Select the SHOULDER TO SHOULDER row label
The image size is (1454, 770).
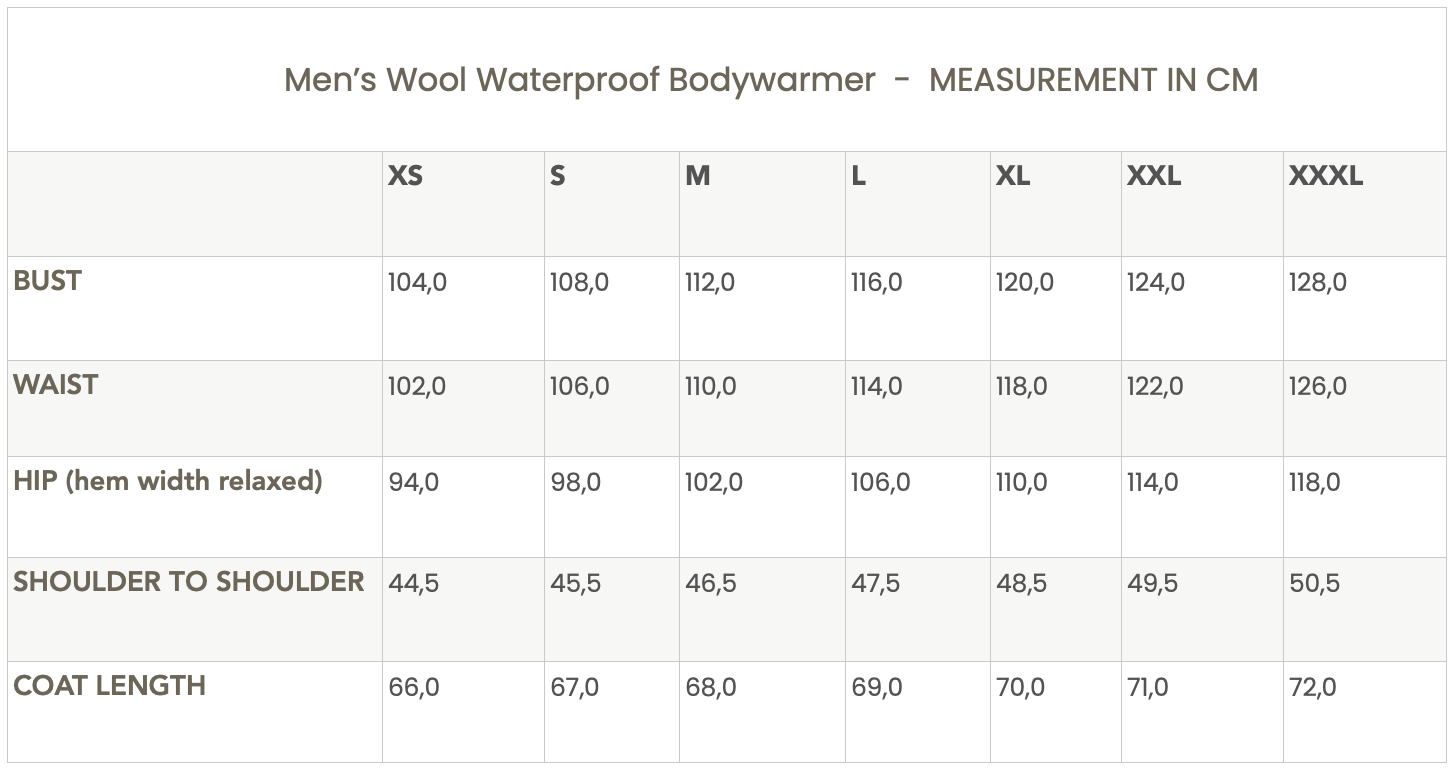[188, 582]
